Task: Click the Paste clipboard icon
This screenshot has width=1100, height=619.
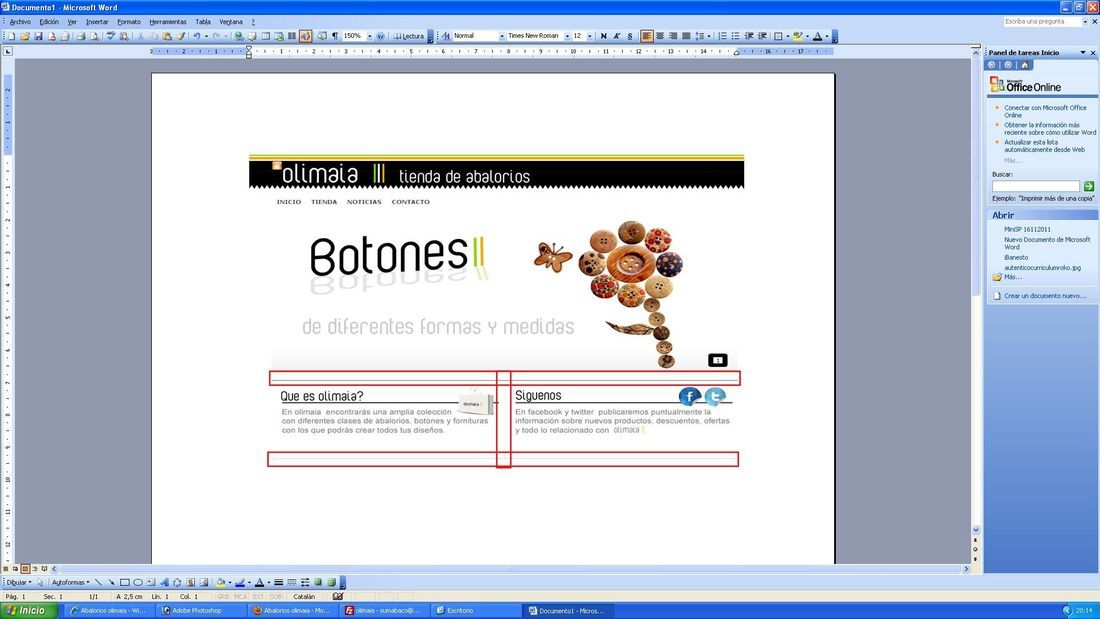Action: click(166, 36)
